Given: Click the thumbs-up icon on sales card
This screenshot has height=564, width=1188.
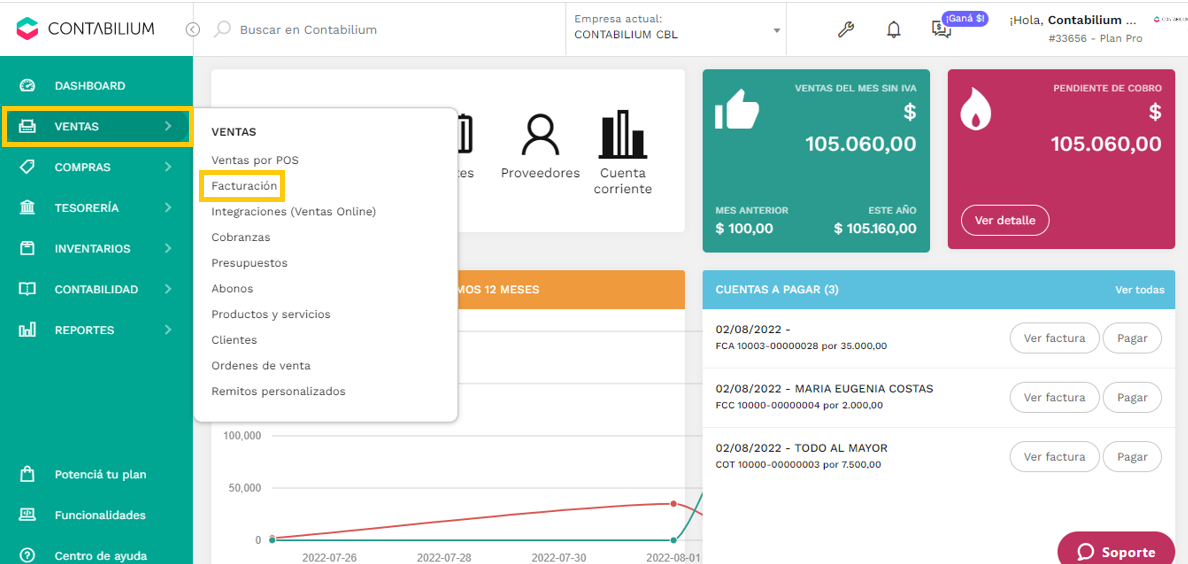Looking at the screenshot, I should coord(736,111).
